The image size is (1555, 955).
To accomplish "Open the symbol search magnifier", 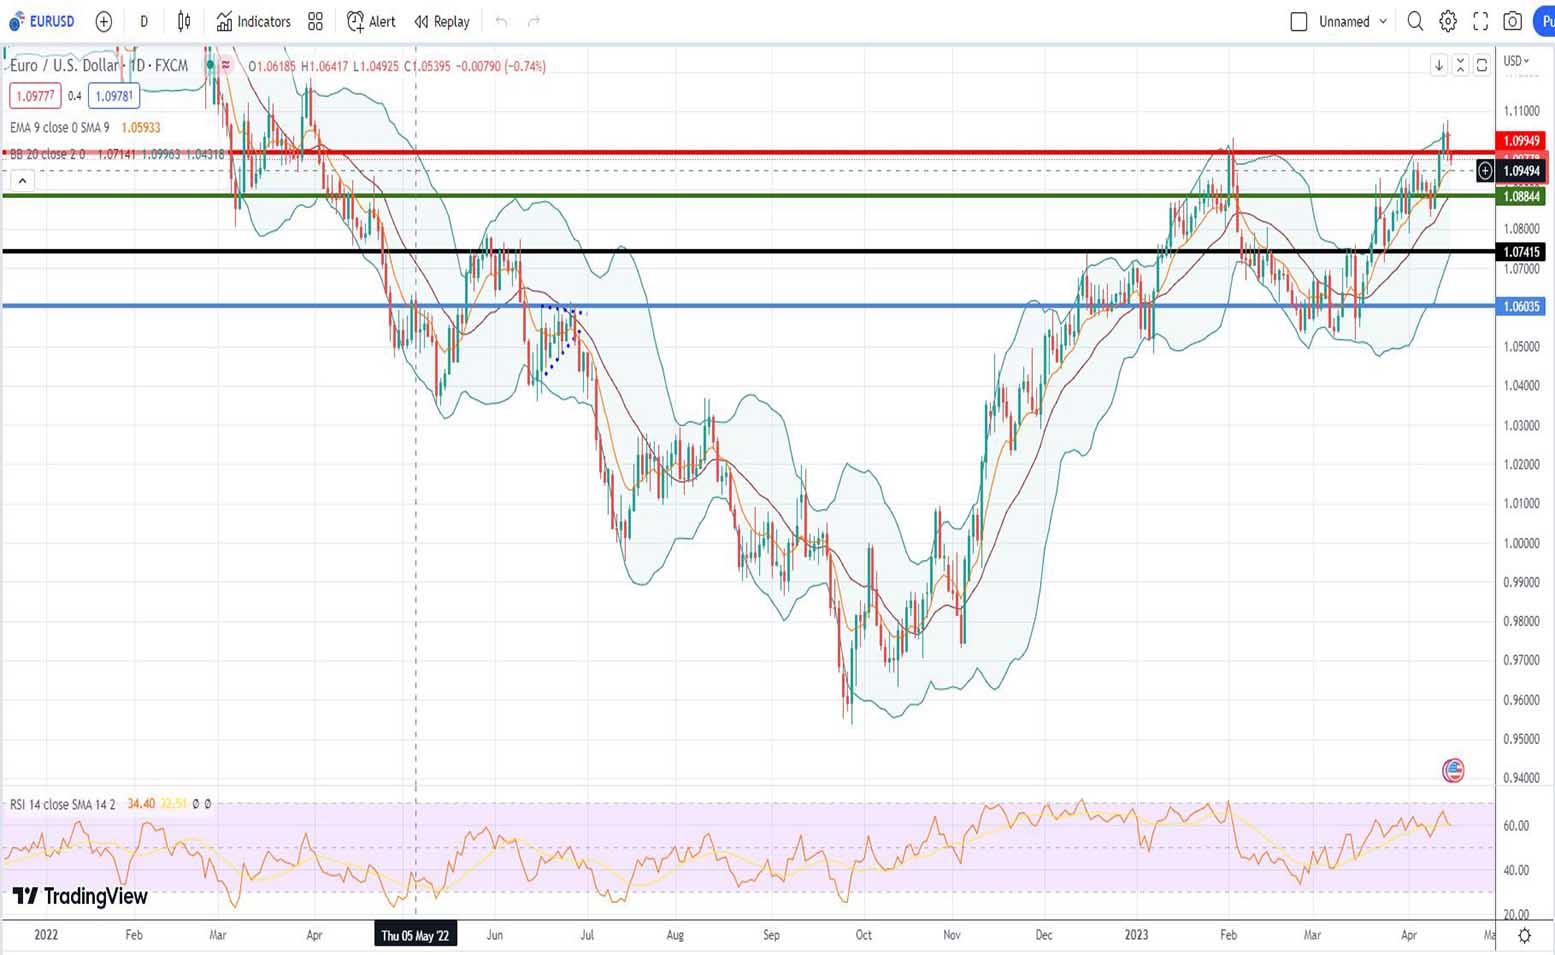I will coord(1415,21).
